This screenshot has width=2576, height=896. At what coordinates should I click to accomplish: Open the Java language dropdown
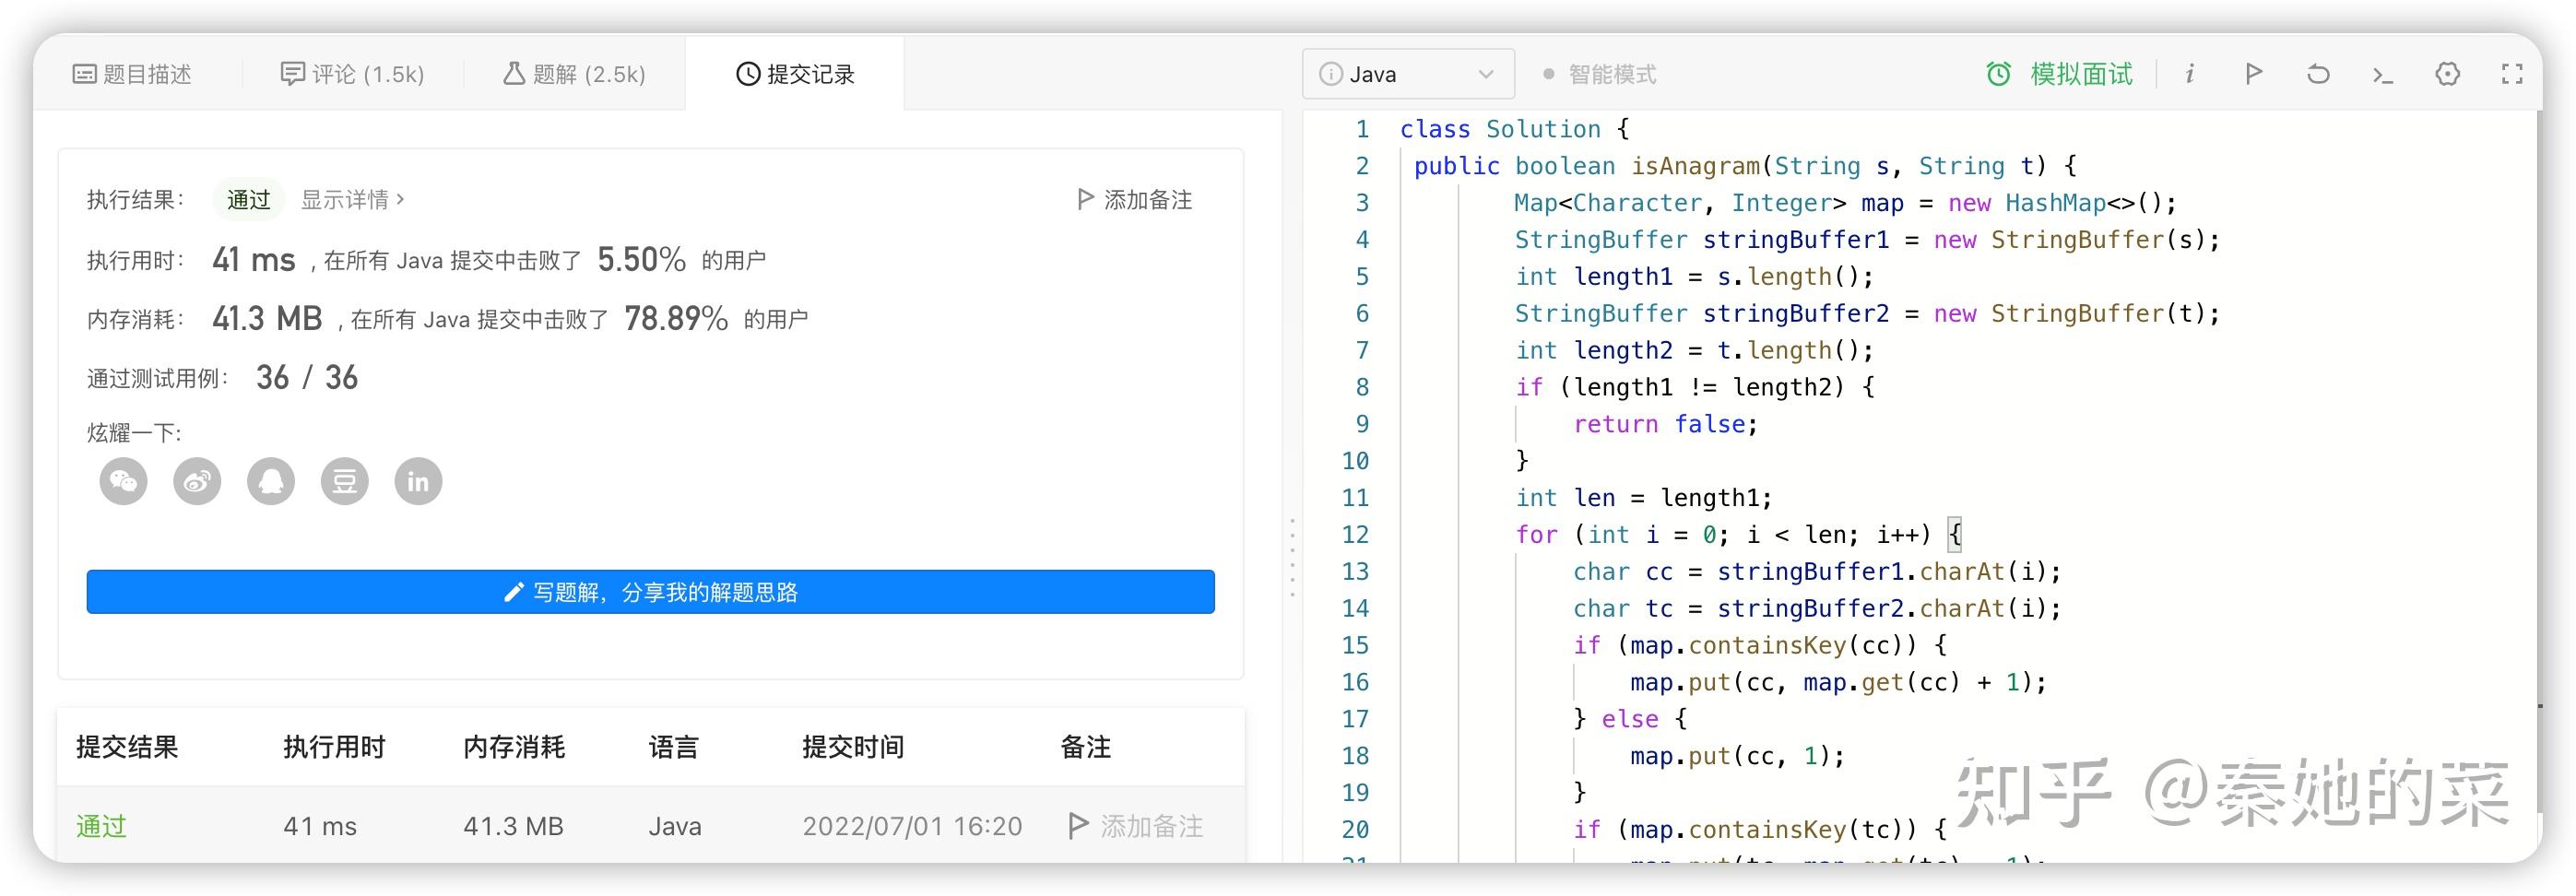point(1407,74)
